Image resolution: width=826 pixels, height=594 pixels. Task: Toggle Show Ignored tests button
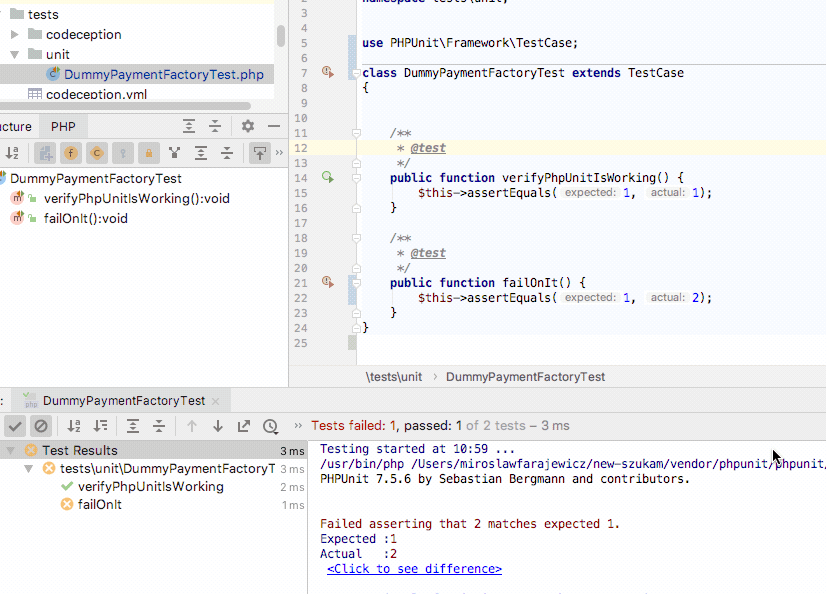(41, 425)
